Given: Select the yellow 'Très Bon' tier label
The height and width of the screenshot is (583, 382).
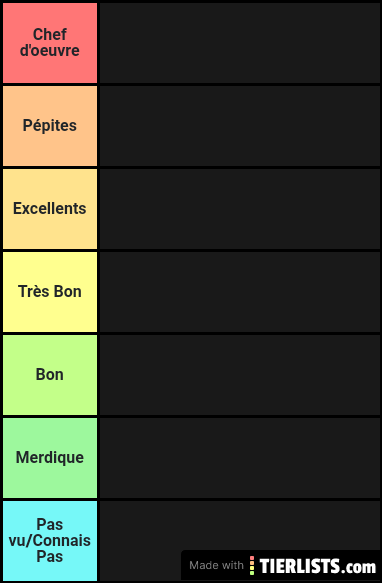Looking at the screenshot, I should click(x=50, y=292).
